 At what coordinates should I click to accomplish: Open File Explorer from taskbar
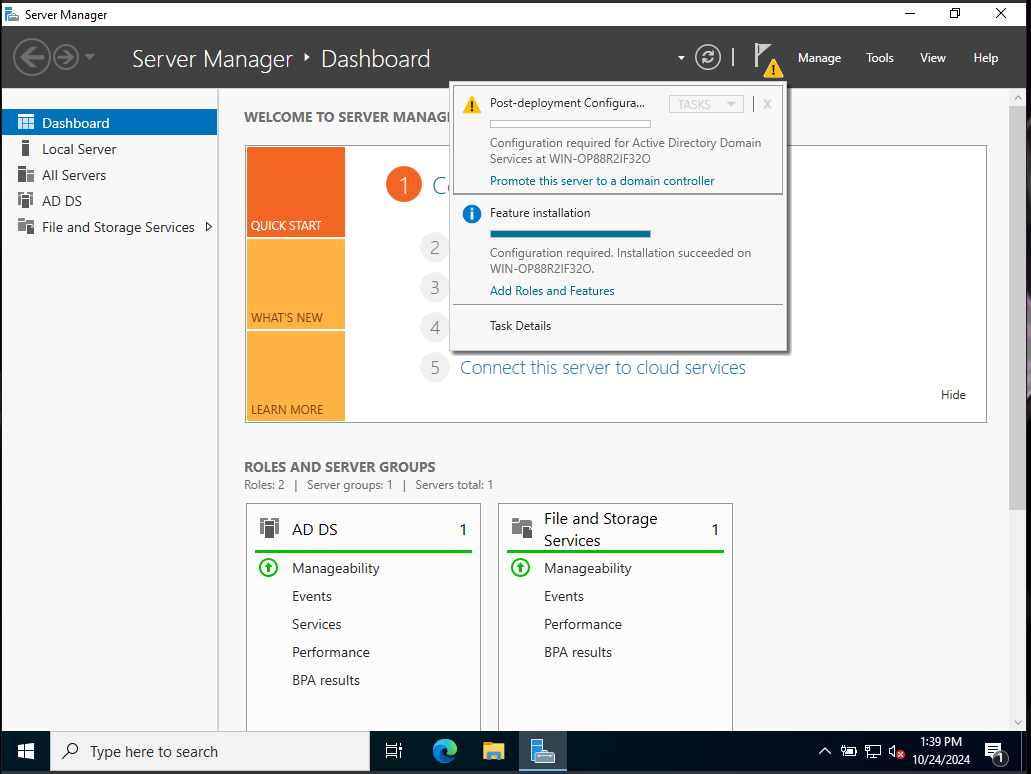click(493, 751)
